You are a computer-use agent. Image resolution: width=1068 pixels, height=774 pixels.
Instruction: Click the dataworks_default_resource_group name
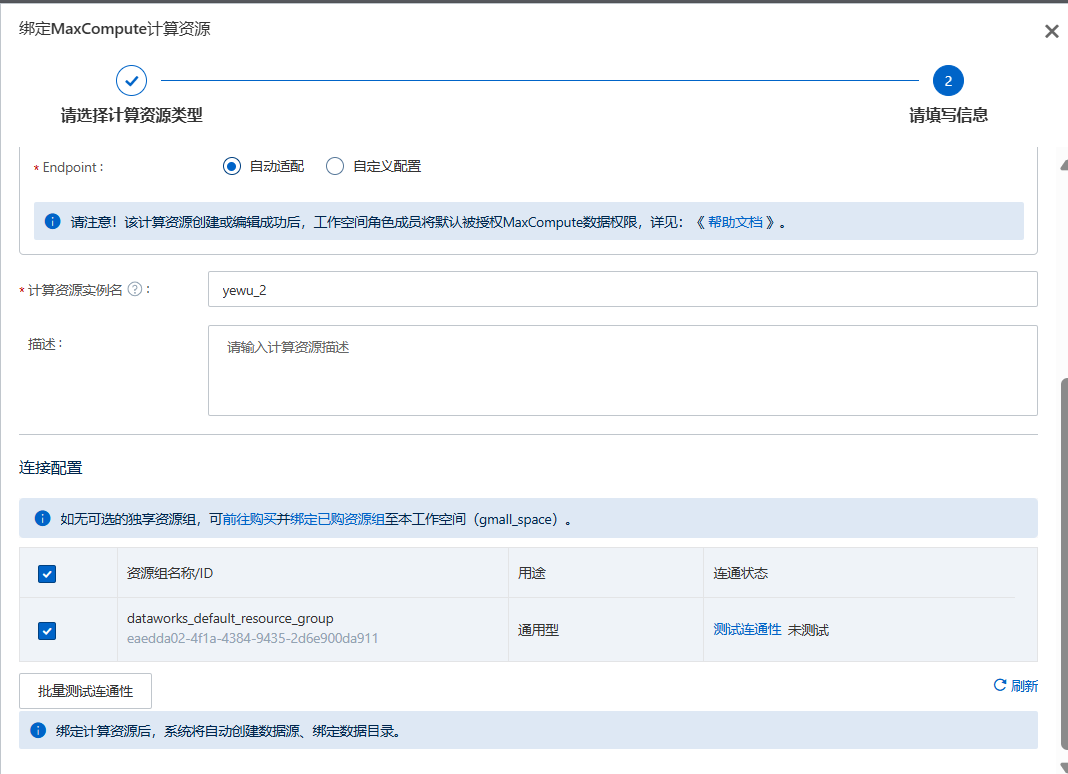click(230, 619)
